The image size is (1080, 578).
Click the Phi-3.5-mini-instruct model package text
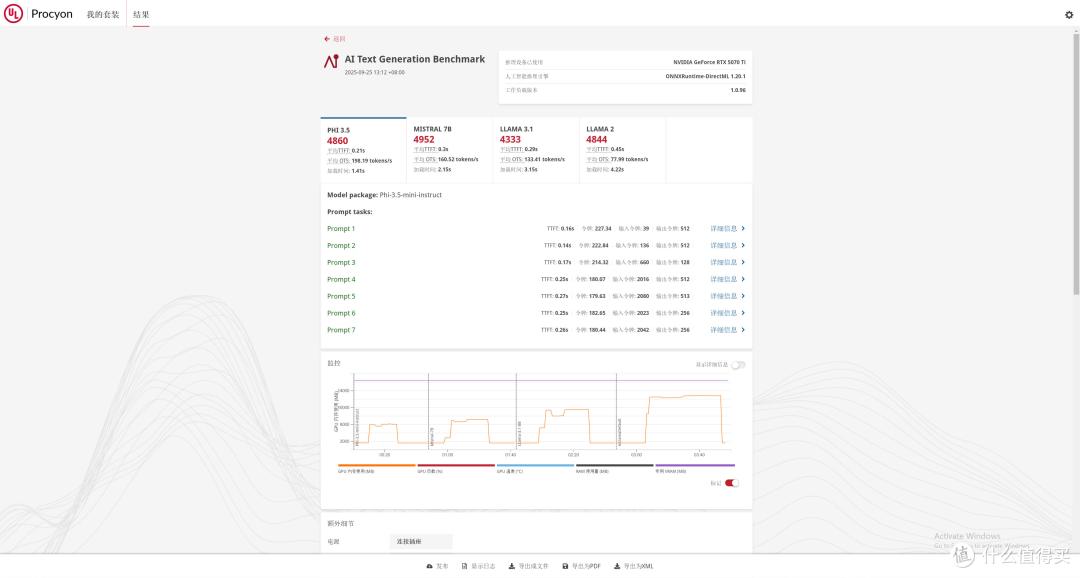[411, 195]
